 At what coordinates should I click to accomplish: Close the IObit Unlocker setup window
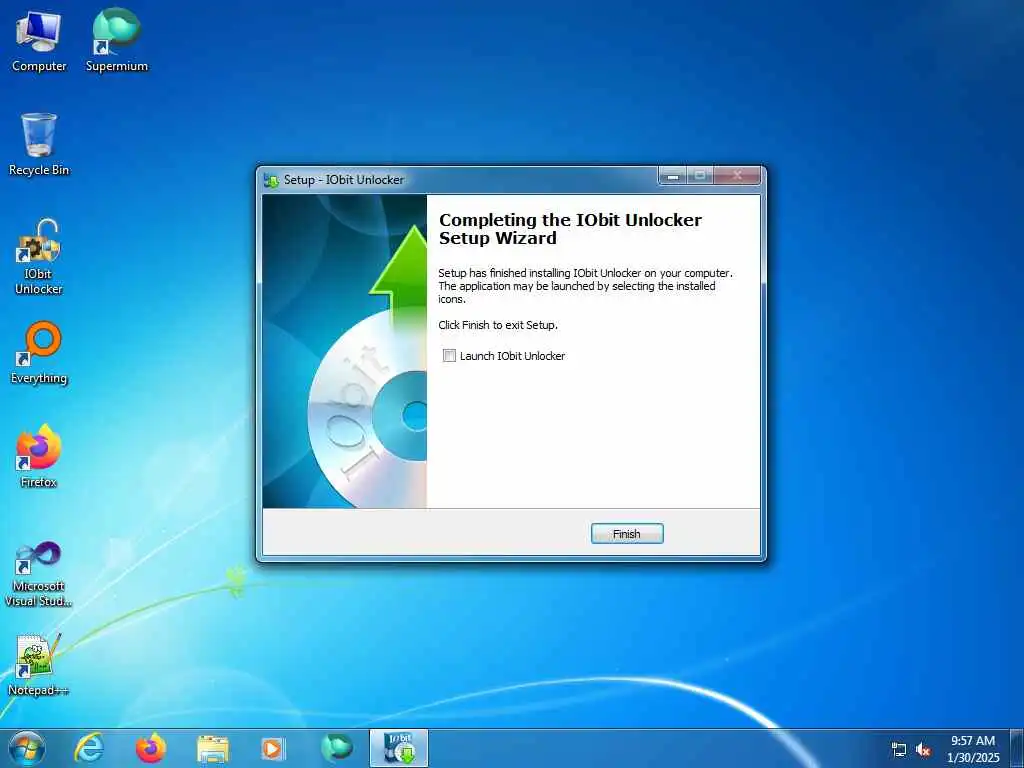(x=737, y=175)
